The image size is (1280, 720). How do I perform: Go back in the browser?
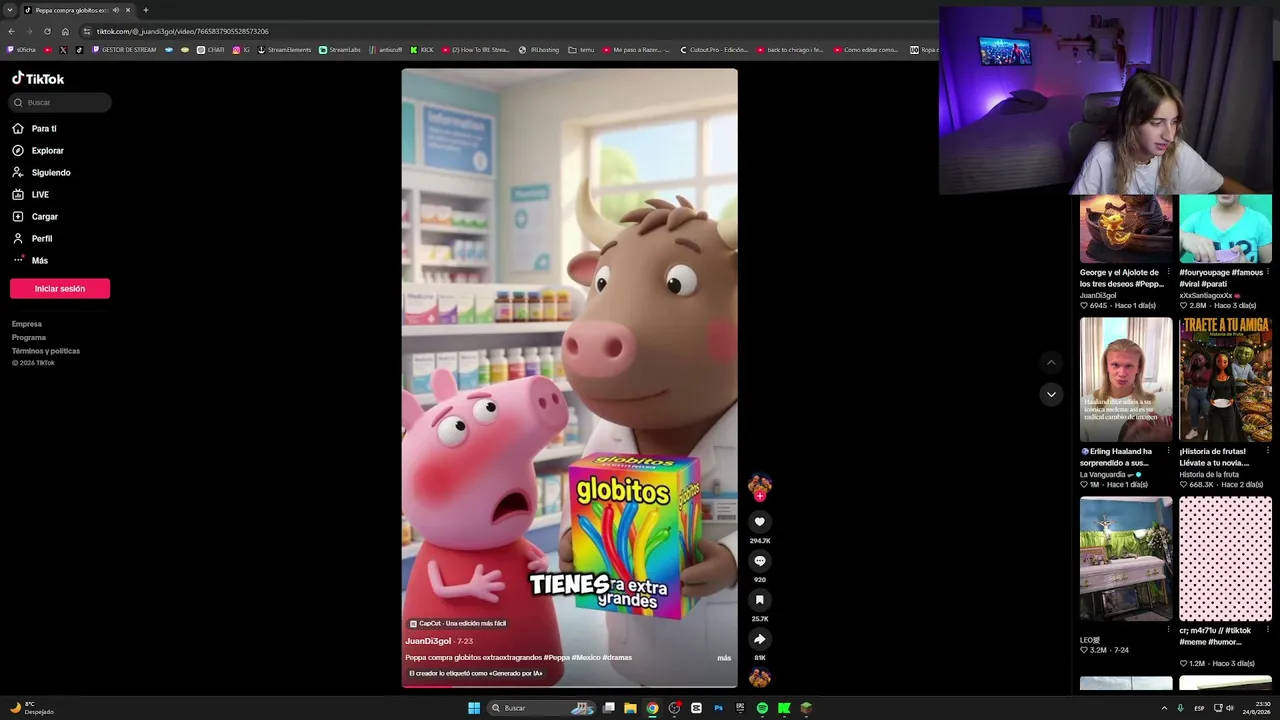[12, 31]
